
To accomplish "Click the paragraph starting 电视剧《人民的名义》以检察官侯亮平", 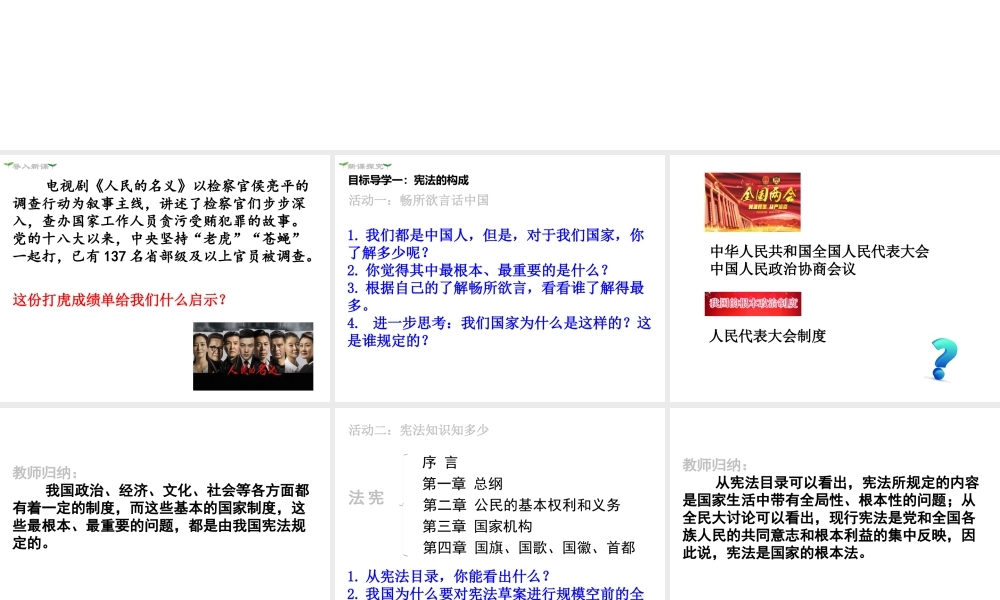I will click(165, 221).
